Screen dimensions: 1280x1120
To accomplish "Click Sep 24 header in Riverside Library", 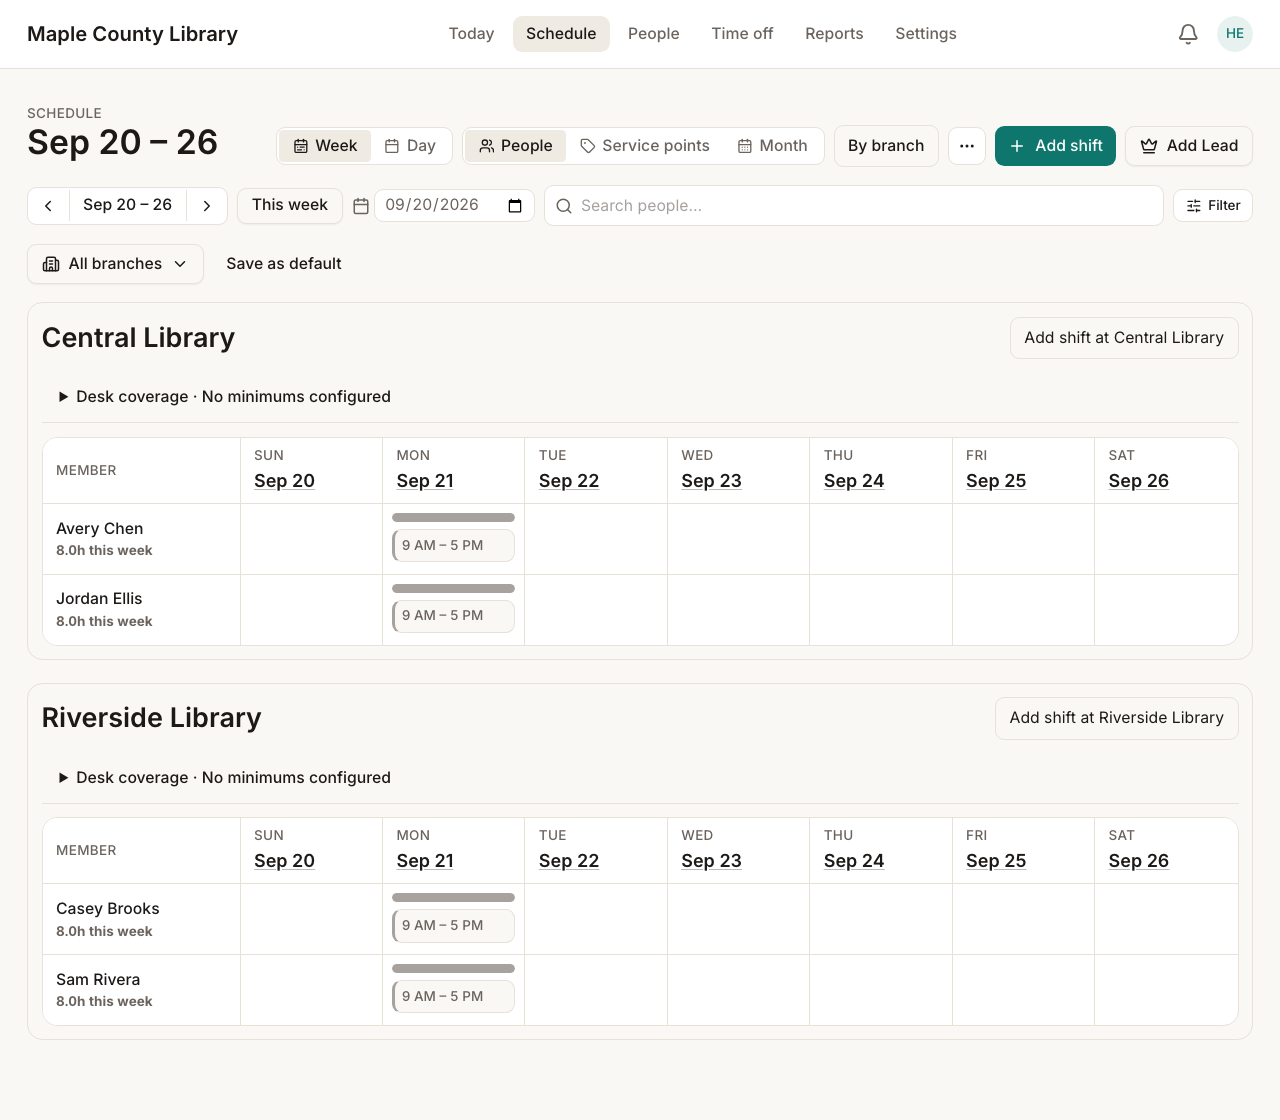I will [x=854, y=861].
